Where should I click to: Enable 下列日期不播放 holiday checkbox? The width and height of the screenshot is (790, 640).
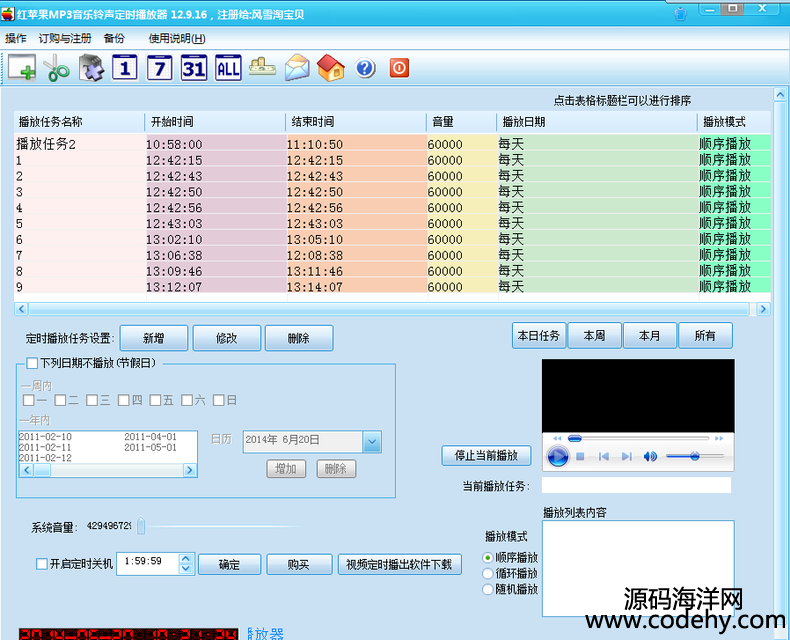33,363
